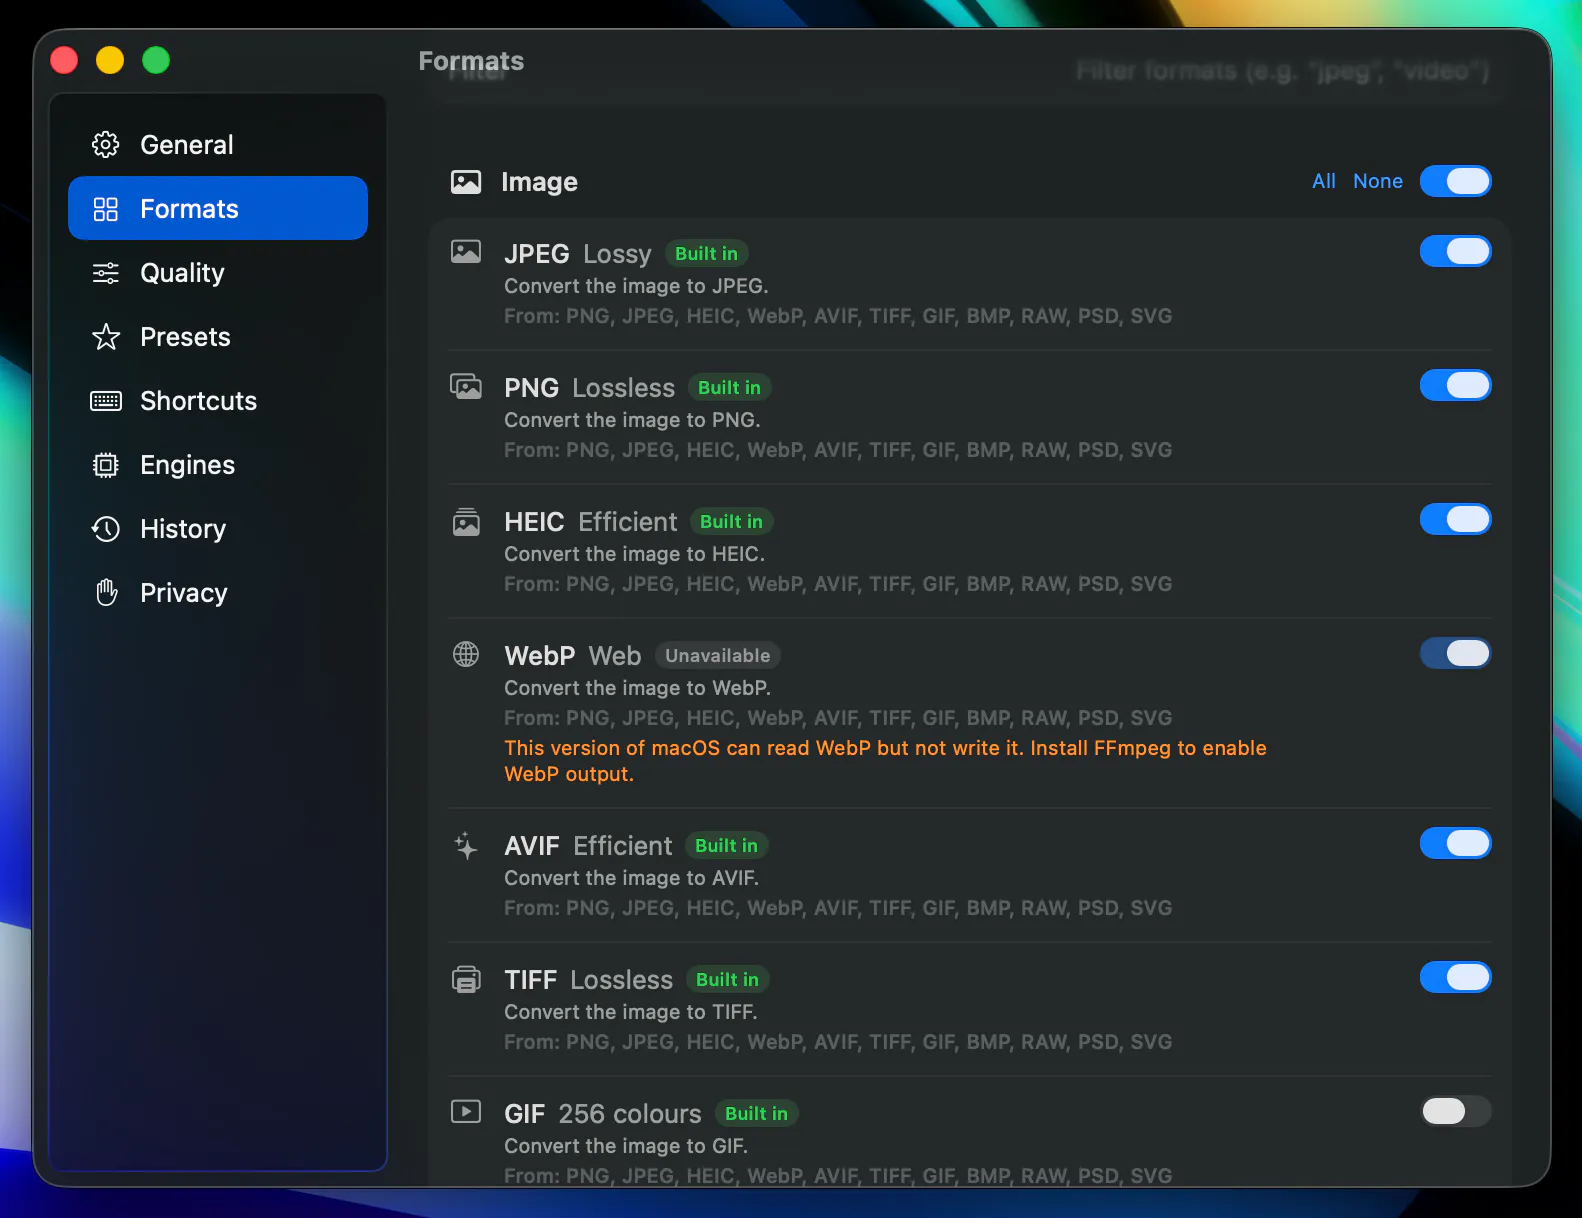Viewport: 1582px width, 1218px height.
Task: Click the 'Convert the image to AVIF.' text
Action: tap(631, 878)
